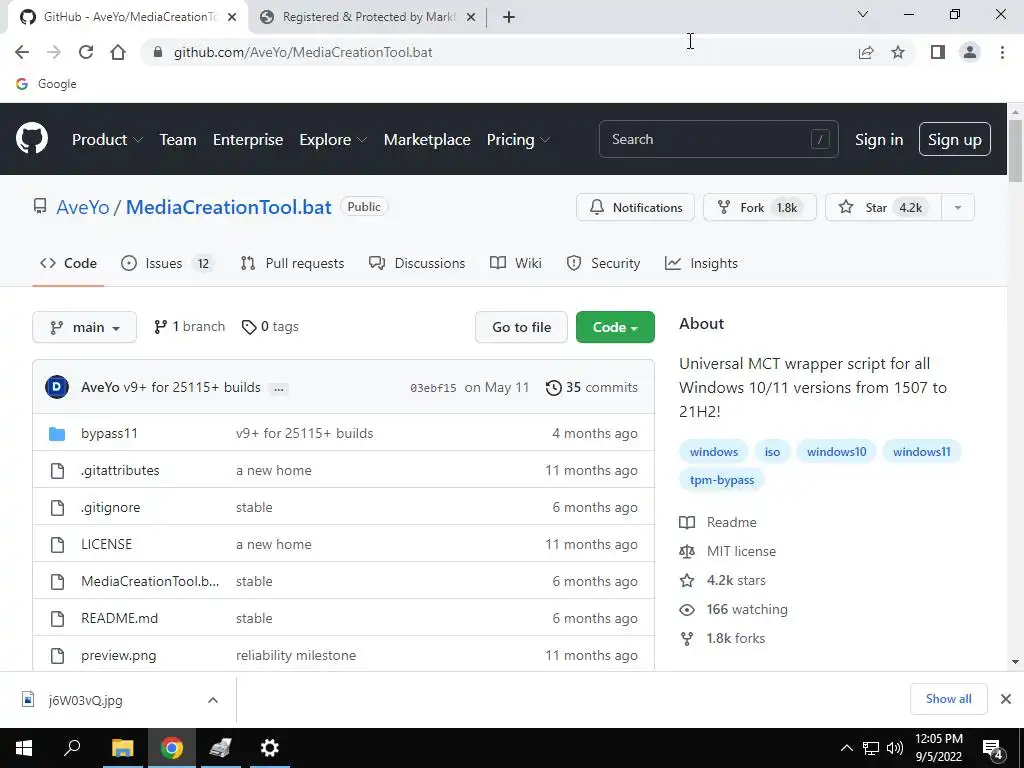Open the Product dropdown menu
Screen dimensions: 1024x768
107,140
